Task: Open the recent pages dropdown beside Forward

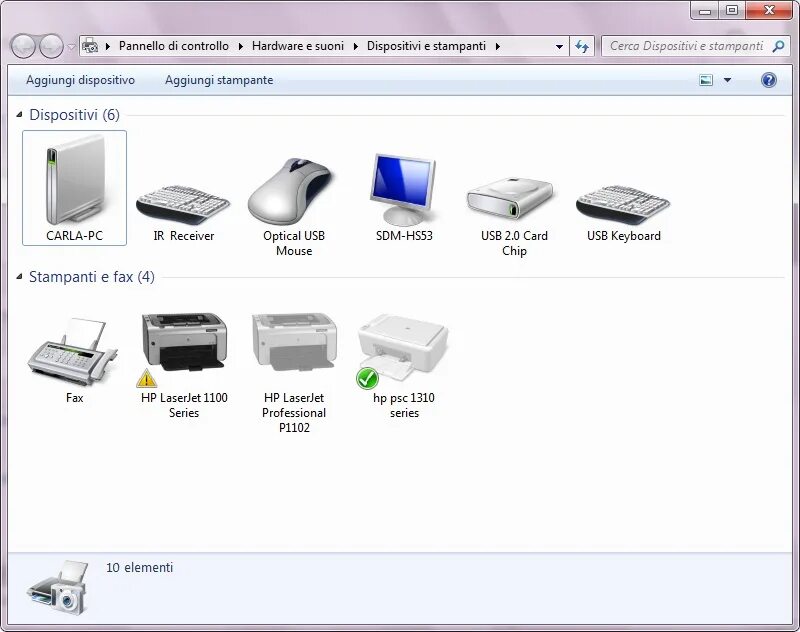Action: (71, 46)
